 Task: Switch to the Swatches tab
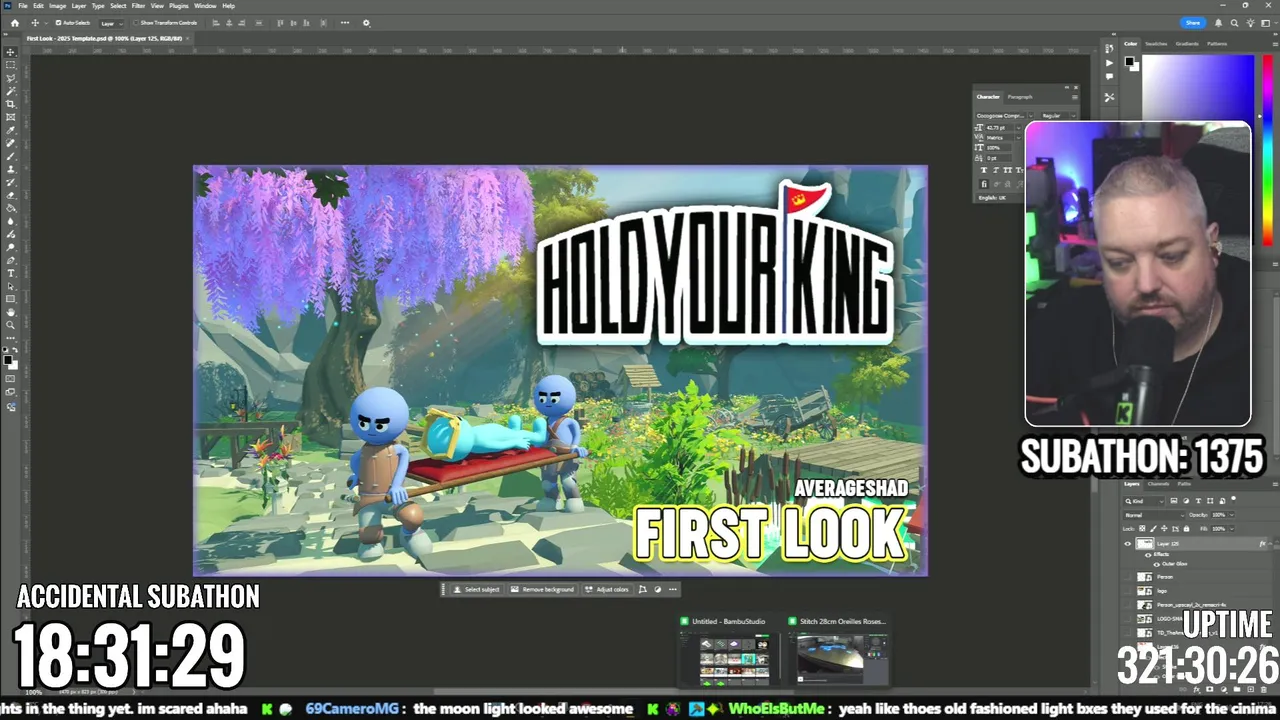coord(1156,44)
